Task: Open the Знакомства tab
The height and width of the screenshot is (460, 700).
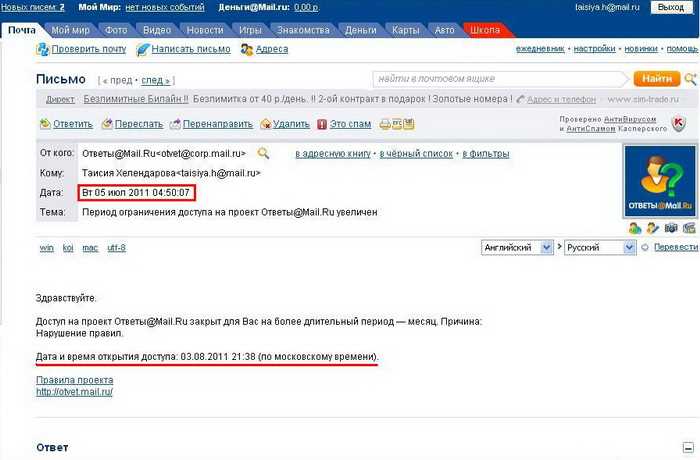Action: 303,30
